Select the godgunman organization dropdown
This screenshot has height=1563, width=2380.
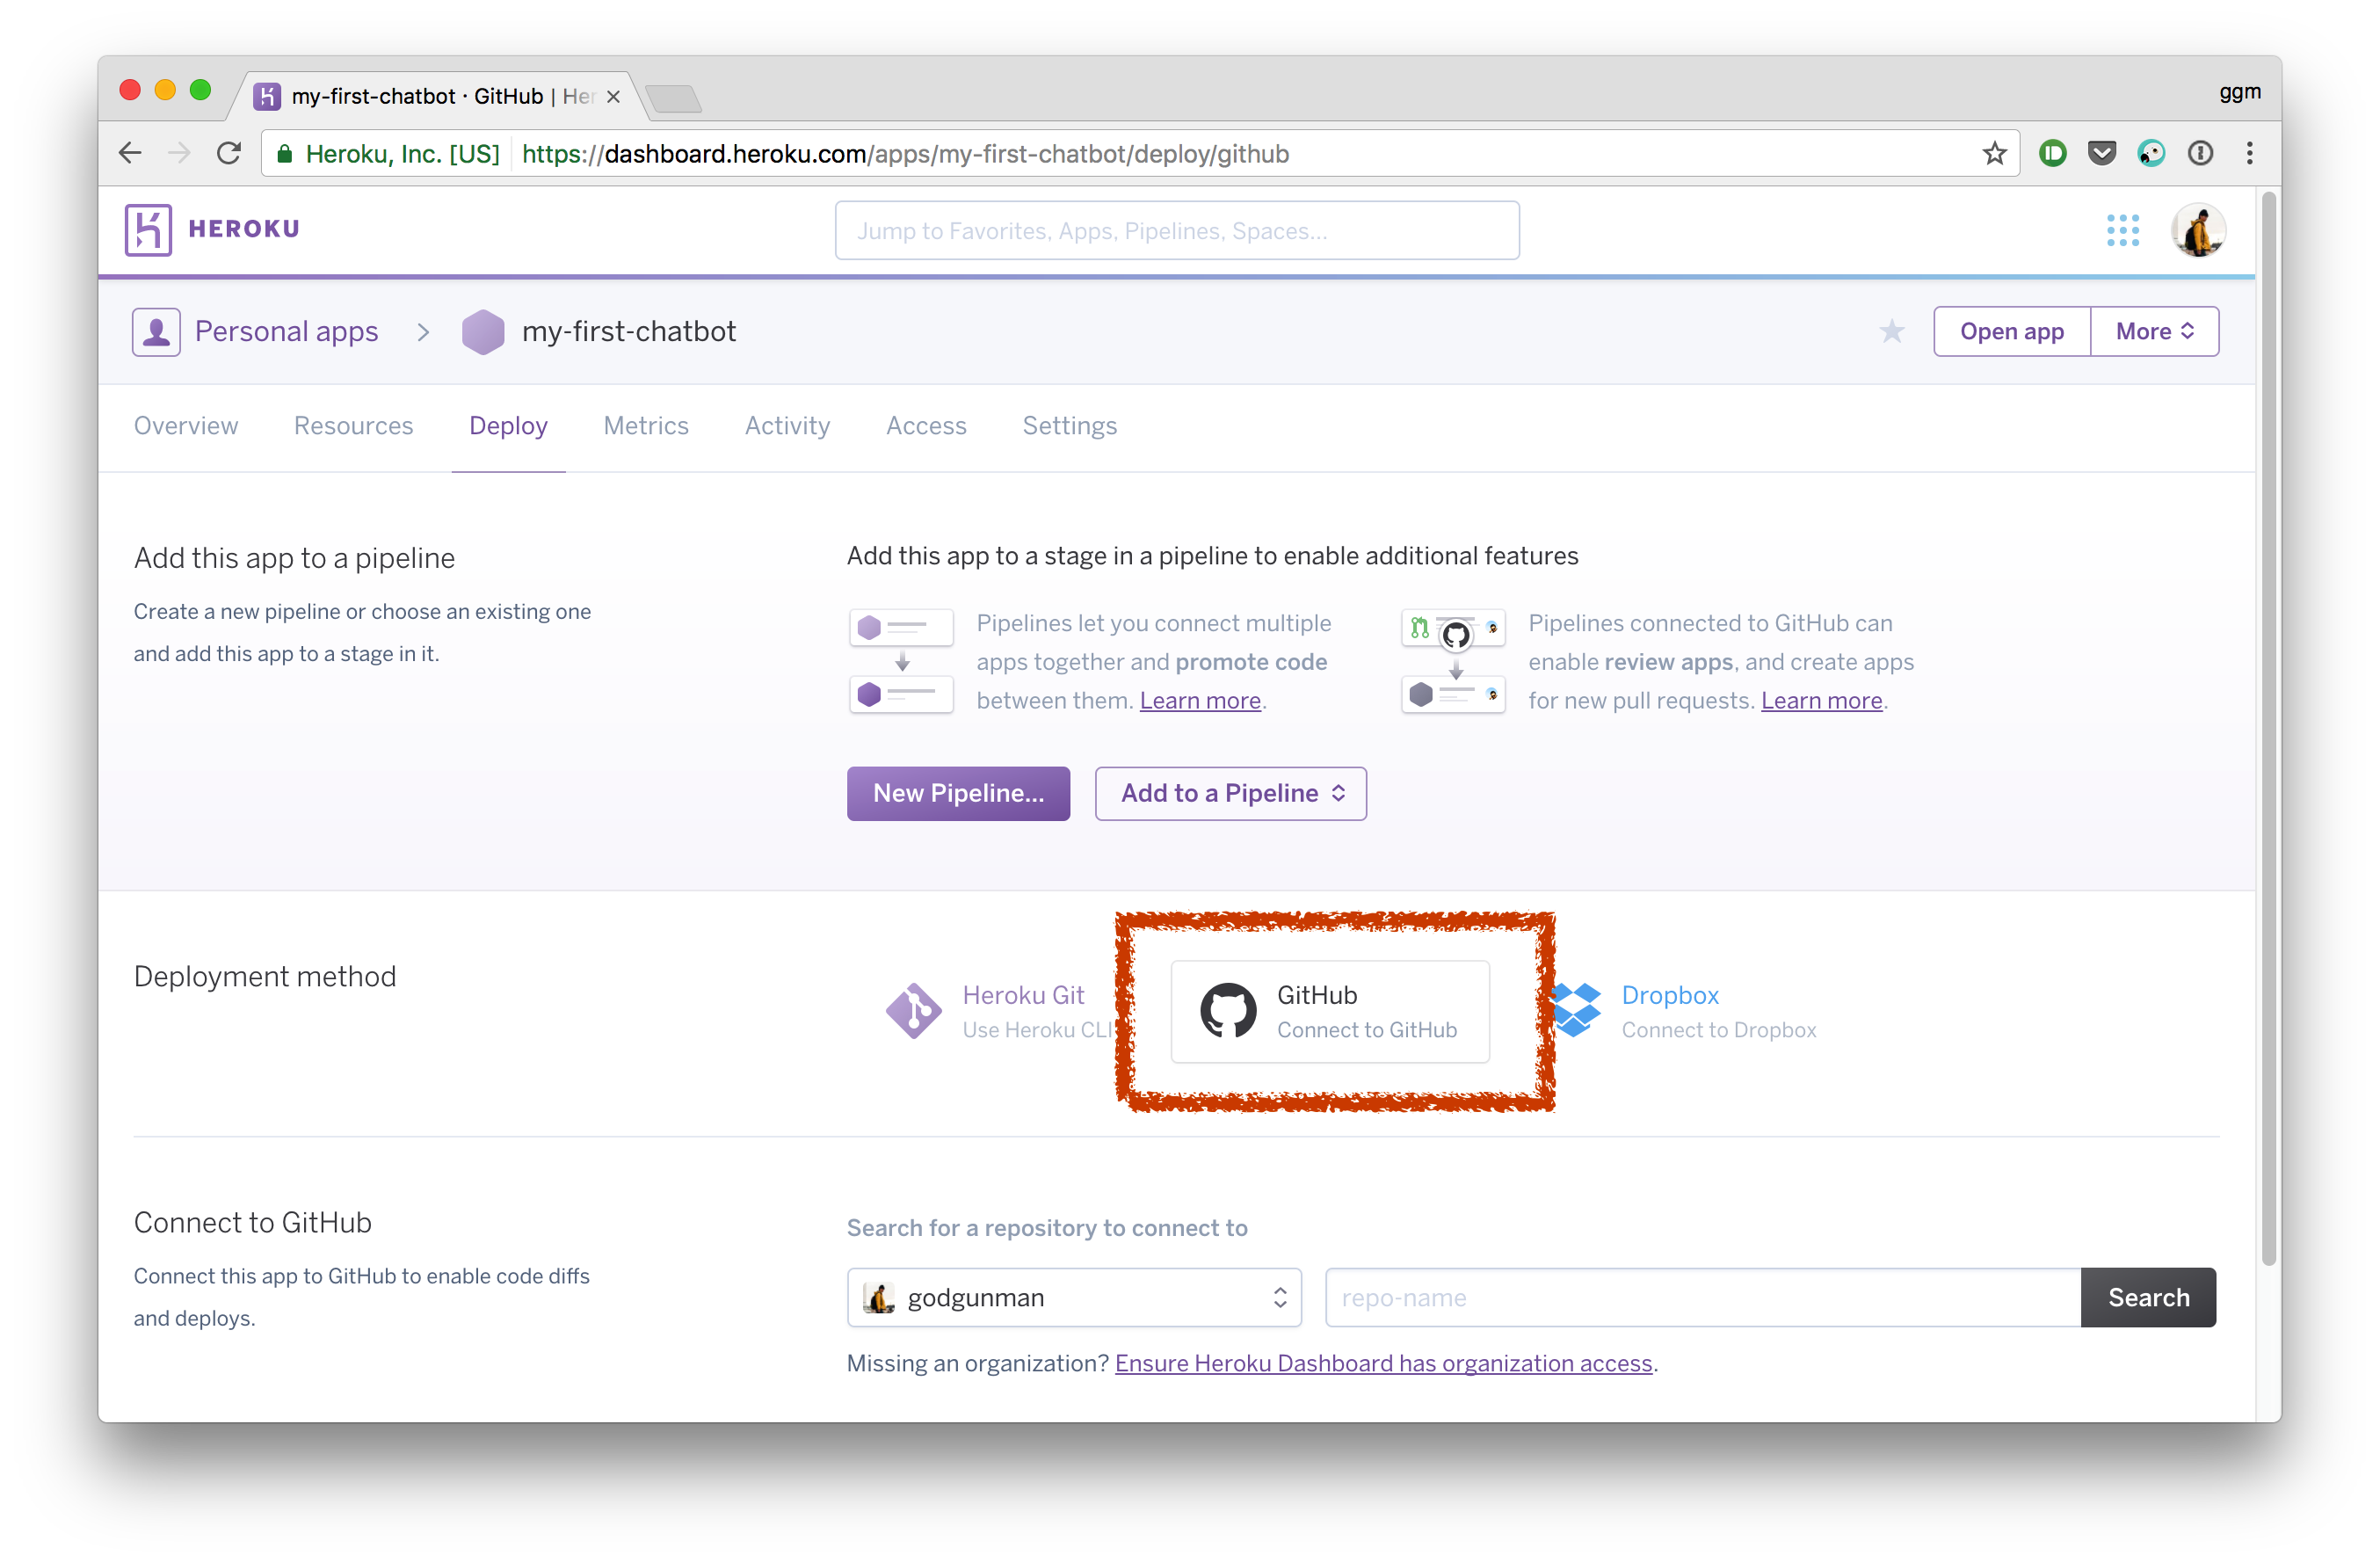coord(1072,1298)
